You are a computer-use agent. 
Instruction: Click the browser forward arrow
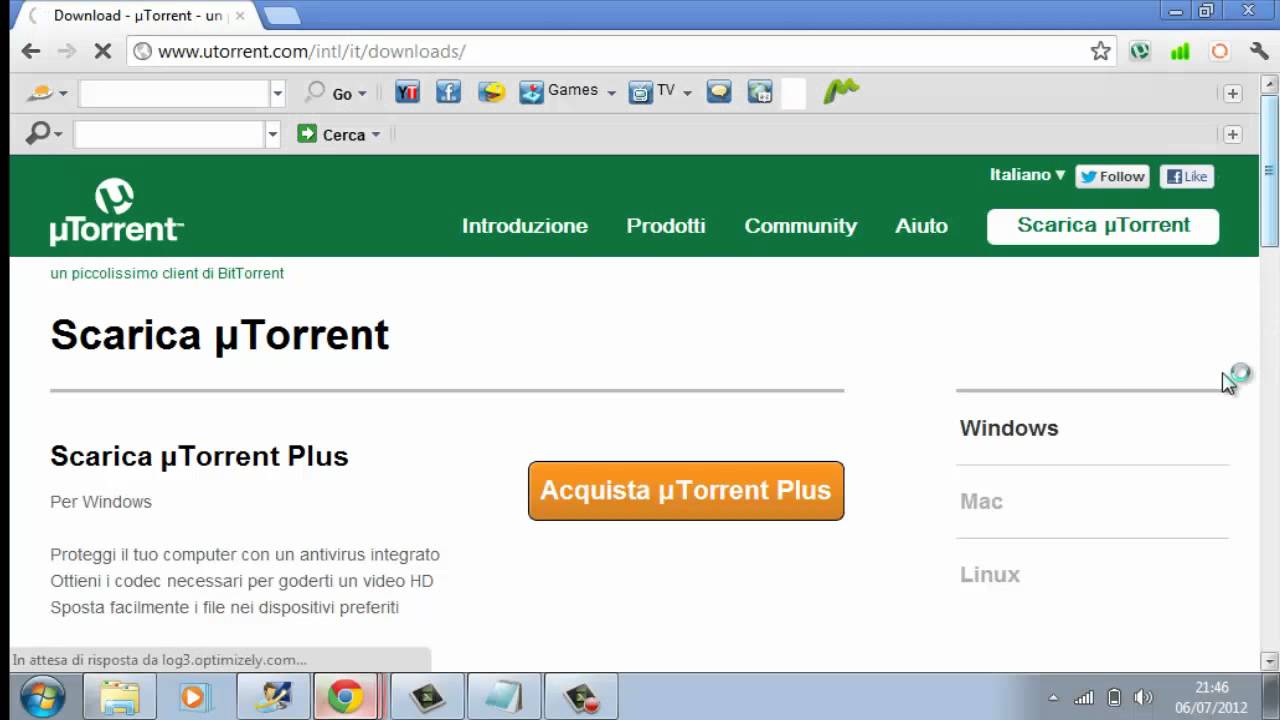pyautogui.click(x=67, y=51)
